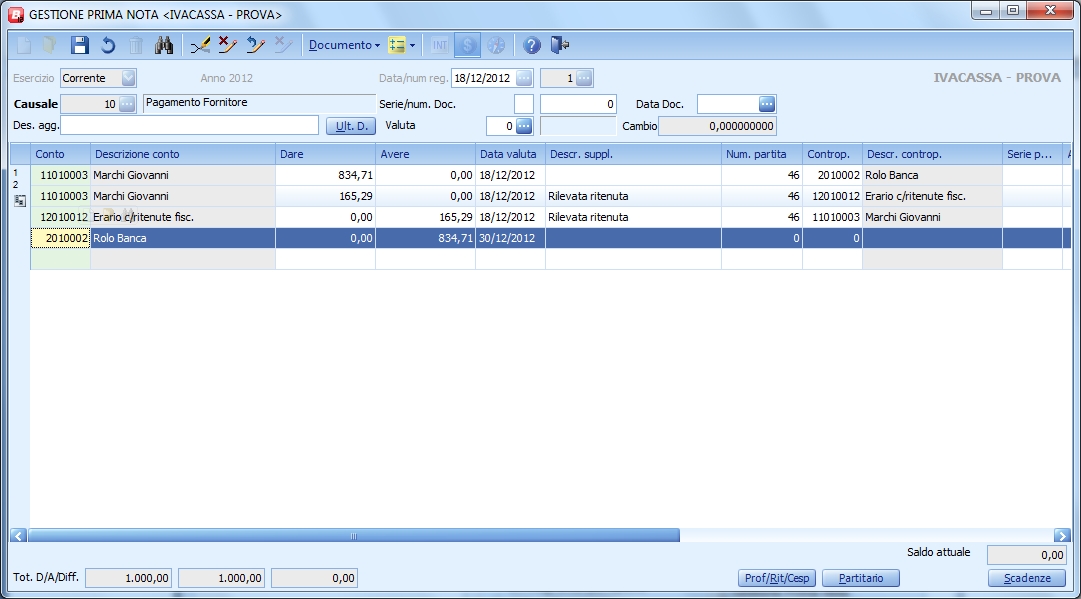The height and width of the screenshot is (599, 1081).
Task: Open date picker for Data/num reg.
Action: 524,78
